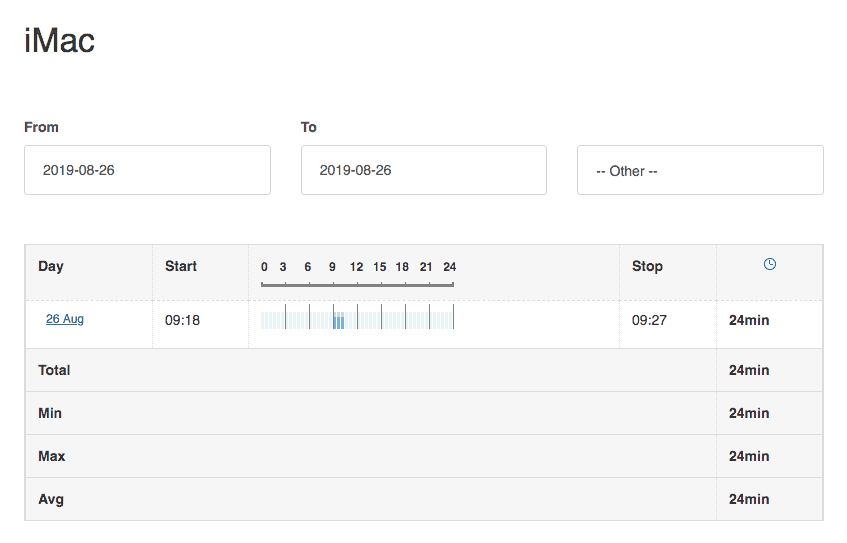Click the dark activity block in the timeline
This screenshot has height=543, width=847.
coord(339,320)
